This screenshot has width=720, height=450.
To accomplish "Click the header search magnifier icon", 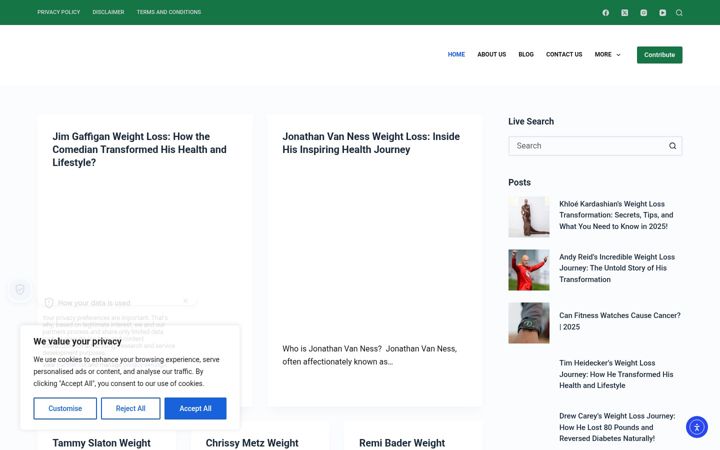I will 679,12.
